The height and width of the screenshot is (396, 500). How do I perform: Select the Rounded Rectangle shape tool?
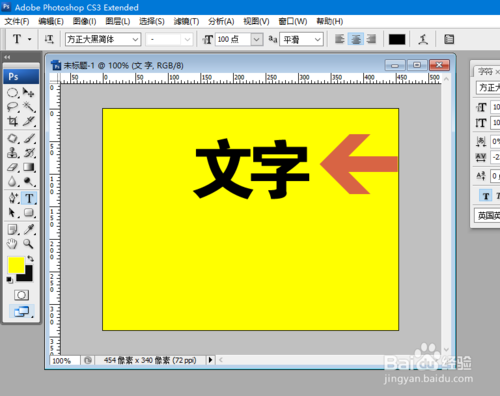point(29,212)
